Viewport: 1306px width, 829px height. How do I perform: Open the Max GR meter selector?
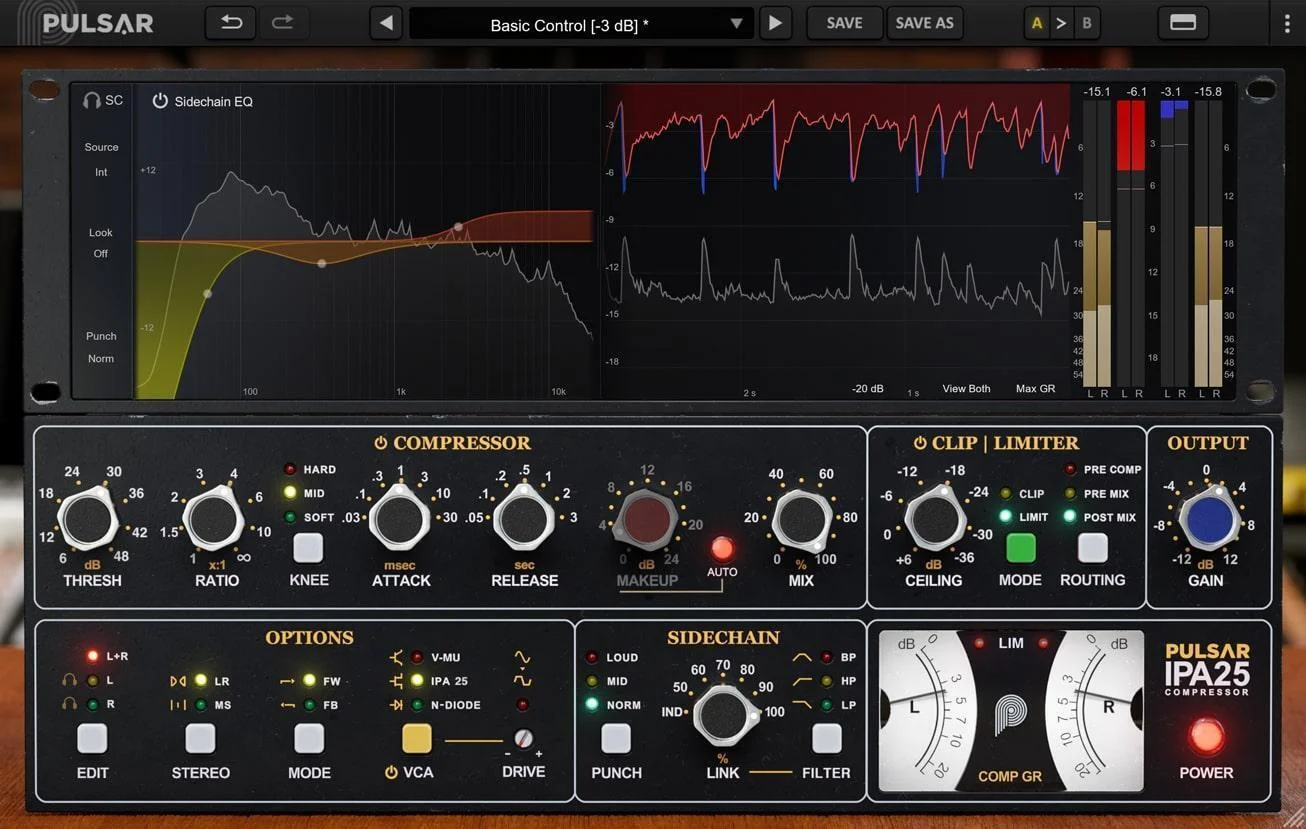coord(1037,388)
